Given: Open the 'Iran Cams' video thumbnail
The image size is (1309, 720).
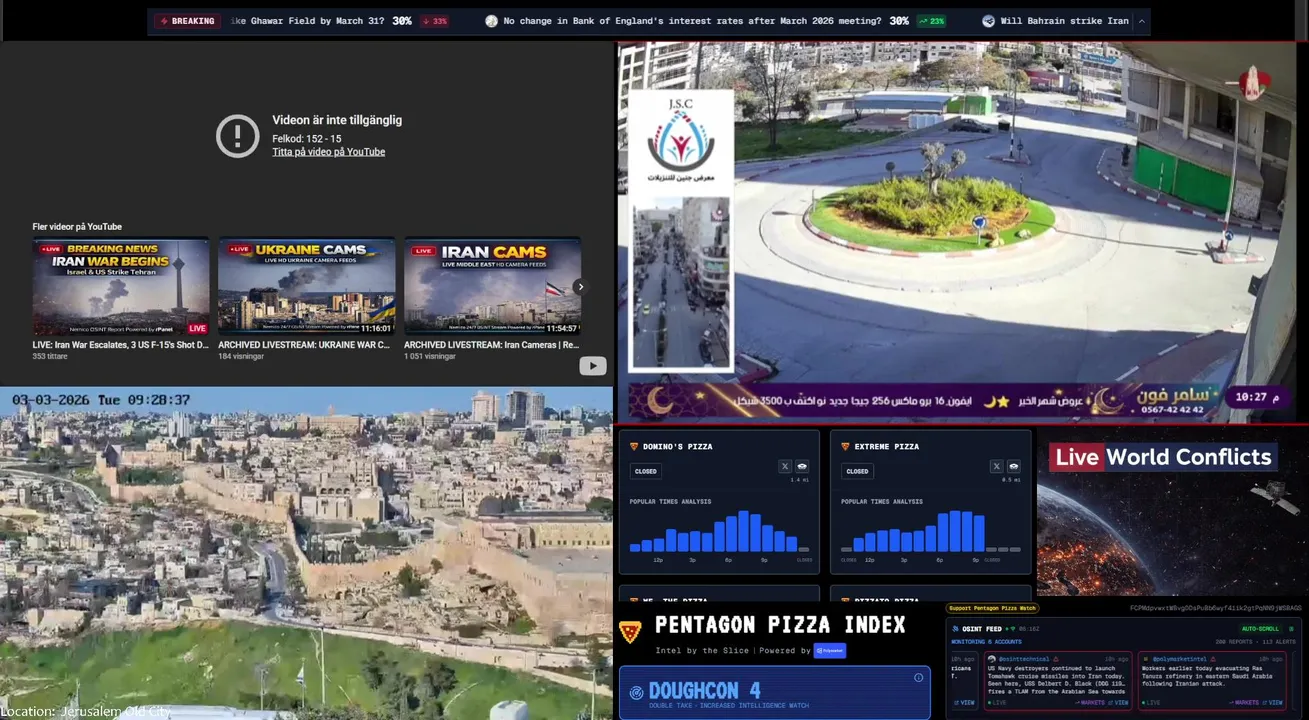Looking at the screenshot, I should [492, 286].
